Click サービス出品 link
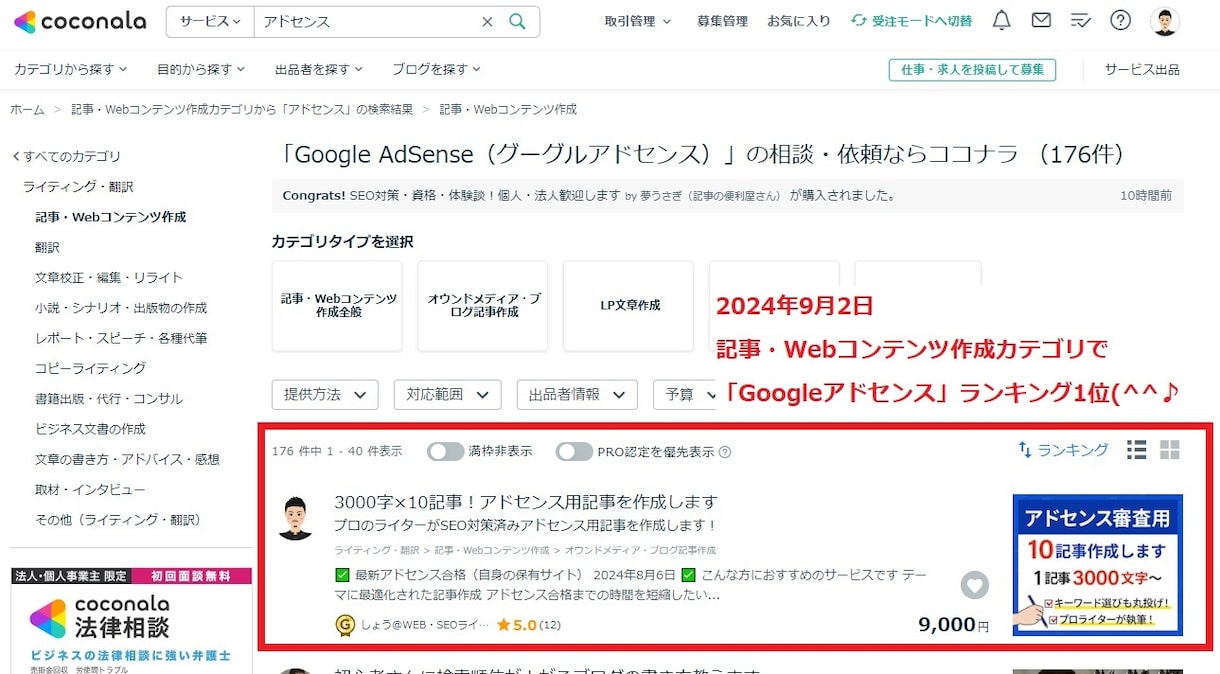This screenshot has height=674, width=1220. coord(1142,69)
